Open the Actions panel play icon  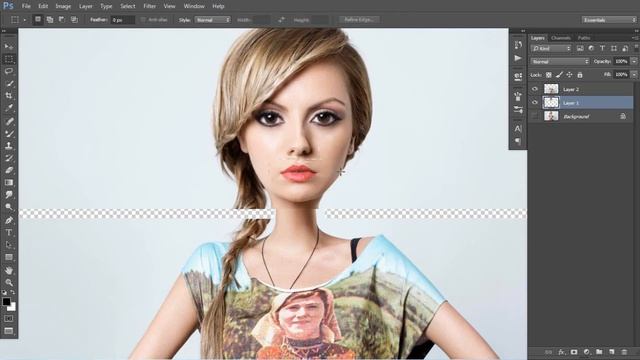pyautogui.click(x=518, y=58)
